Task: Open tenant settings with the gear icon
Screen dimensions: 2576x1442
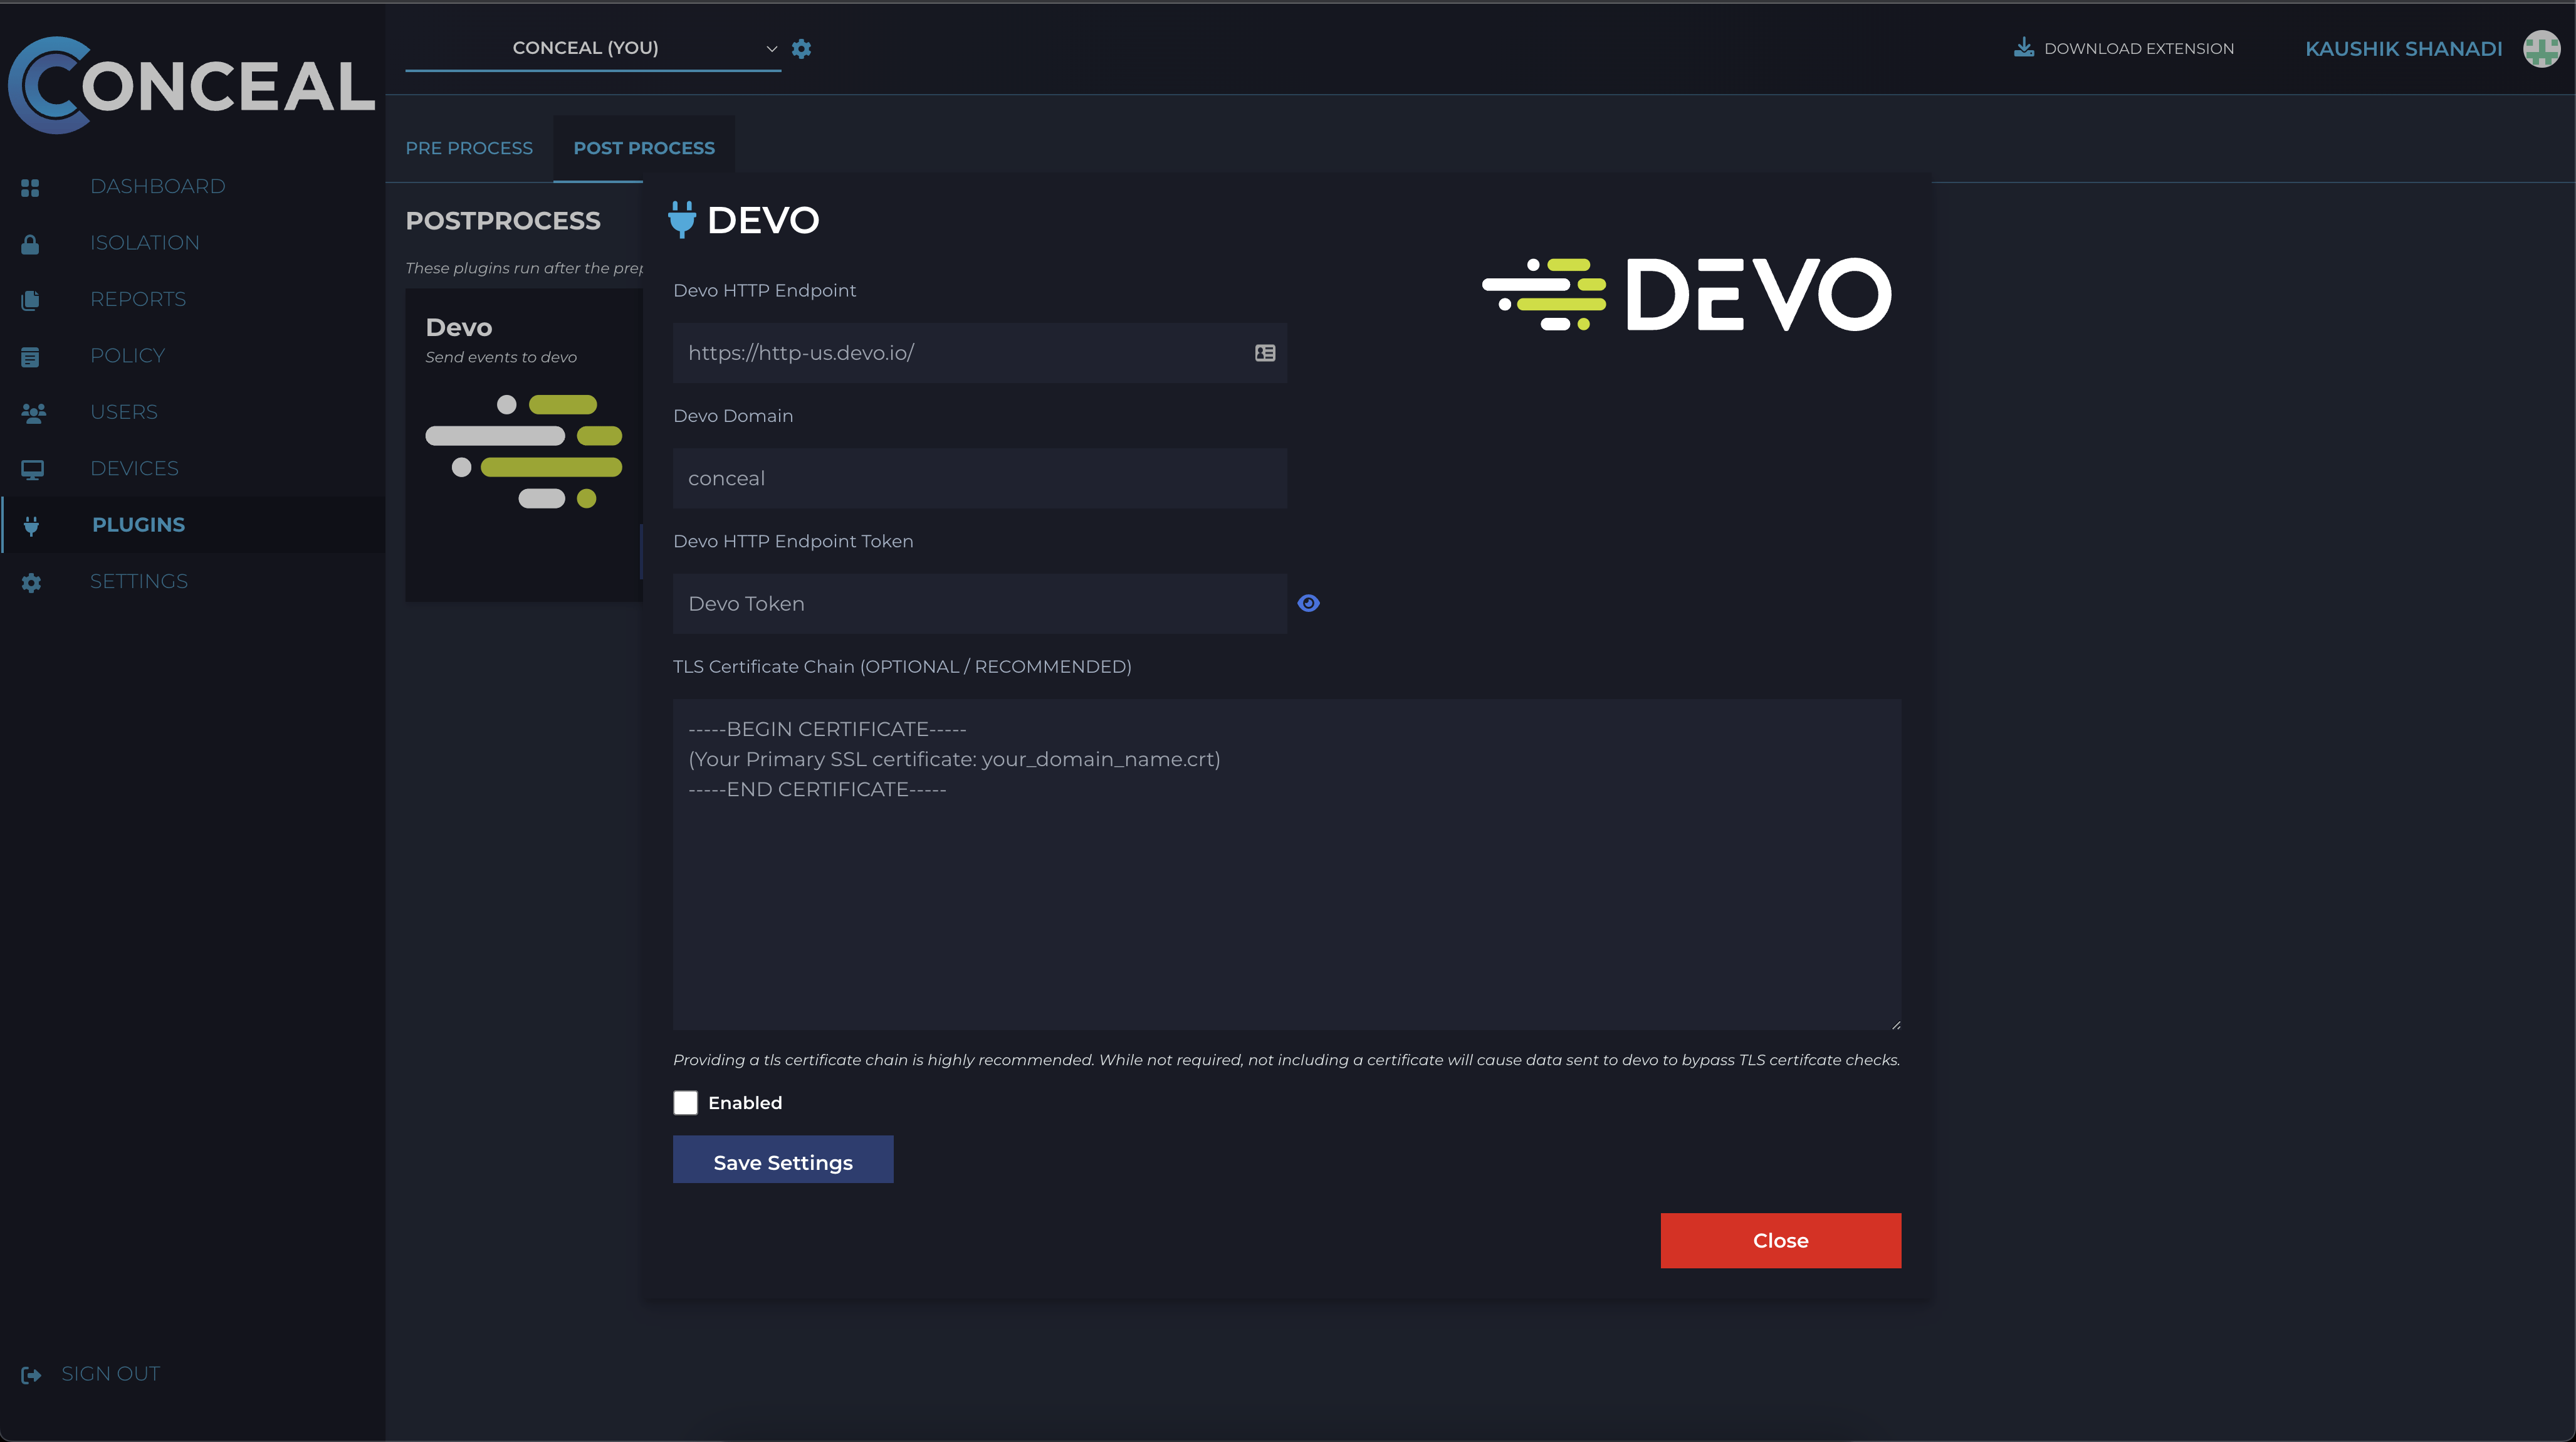Action: click(x=801, y=48)
